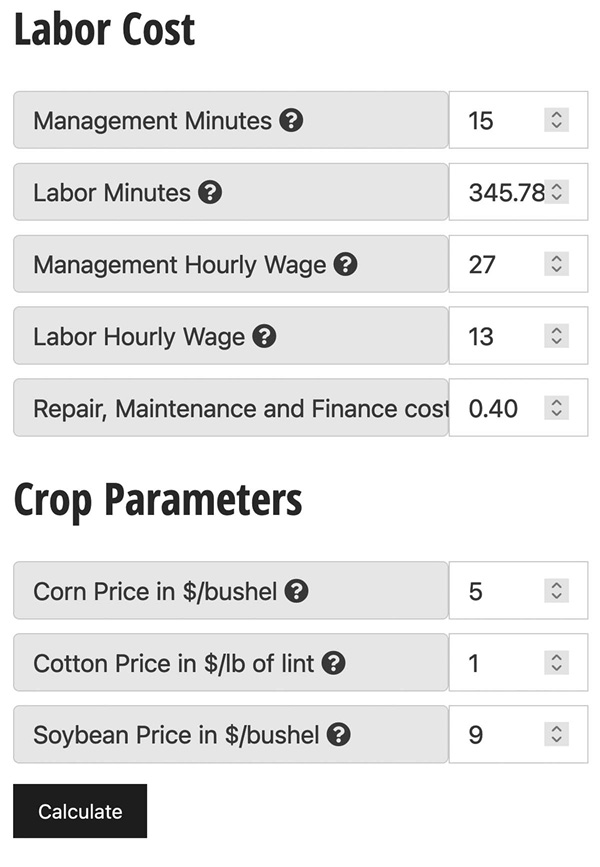Screen dimensions: 600x867
Task: Show help for Management Hourly Wage
Action: tap(346, 264)
